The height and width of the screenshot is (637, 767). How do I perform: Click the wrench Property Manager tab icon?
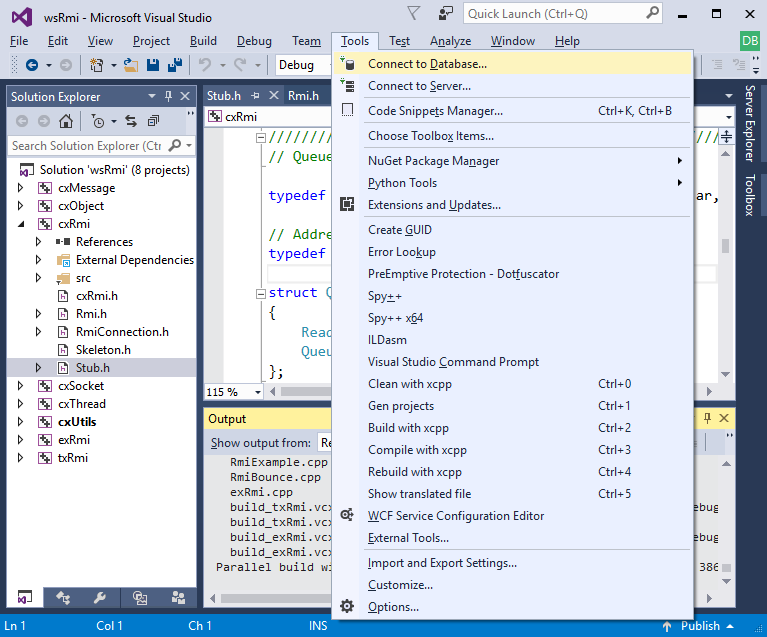click(x=100, y=597)
